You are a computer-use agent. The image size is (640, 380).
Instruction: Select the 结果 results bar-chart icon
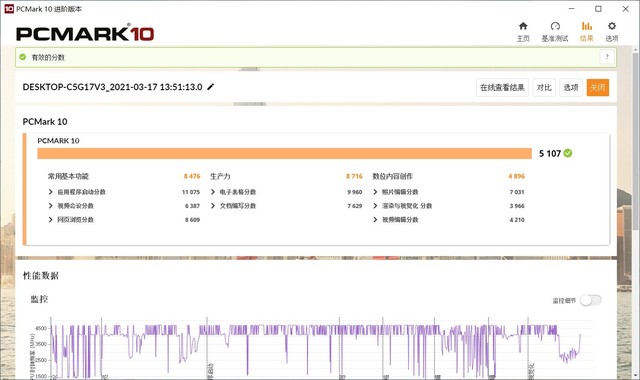(587, 26)
